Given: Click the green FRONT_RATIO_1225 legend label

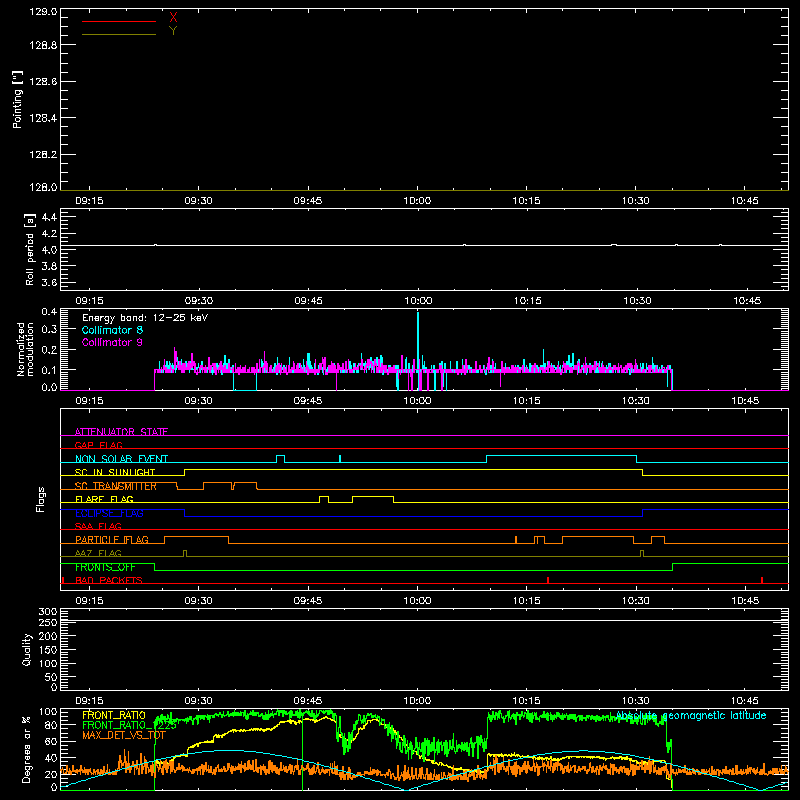Looking at the screenshot, I should 129,725.
